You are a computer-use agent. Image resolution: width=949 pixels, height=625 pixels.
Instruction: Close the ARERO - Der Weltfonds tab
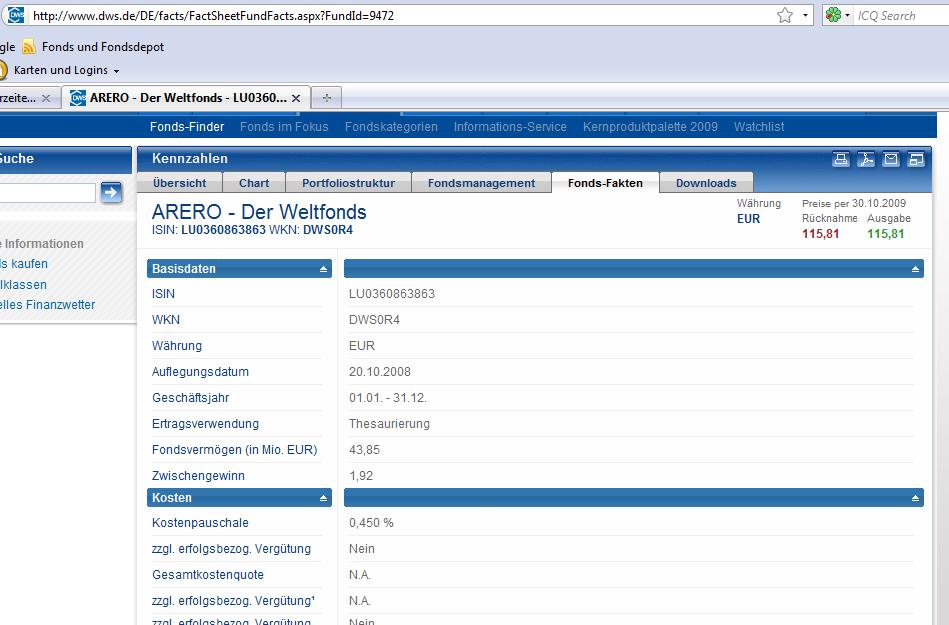(296, 98)
